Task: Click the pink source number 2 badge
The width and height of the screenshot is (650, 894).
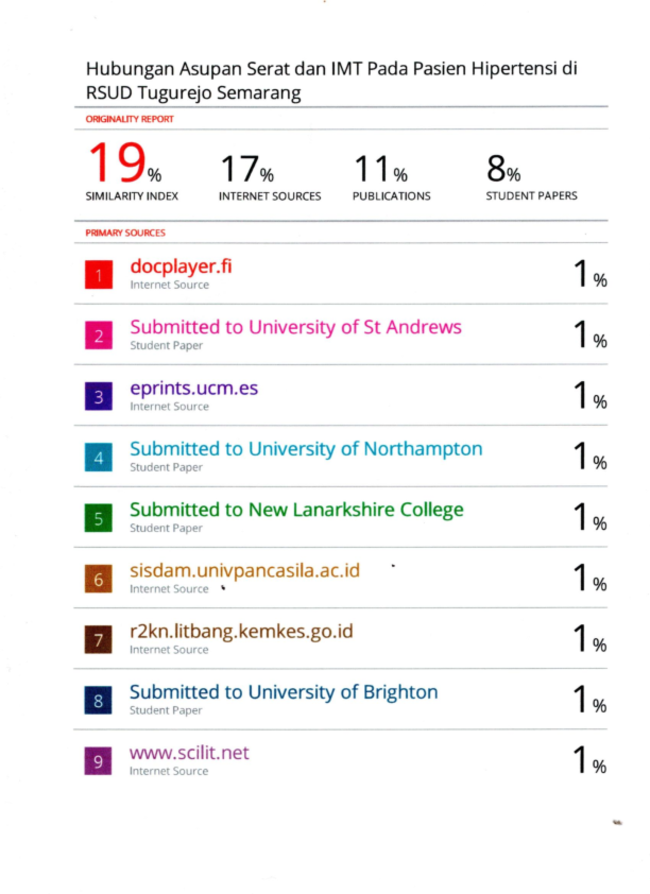Action: click(x=99, y=335)
